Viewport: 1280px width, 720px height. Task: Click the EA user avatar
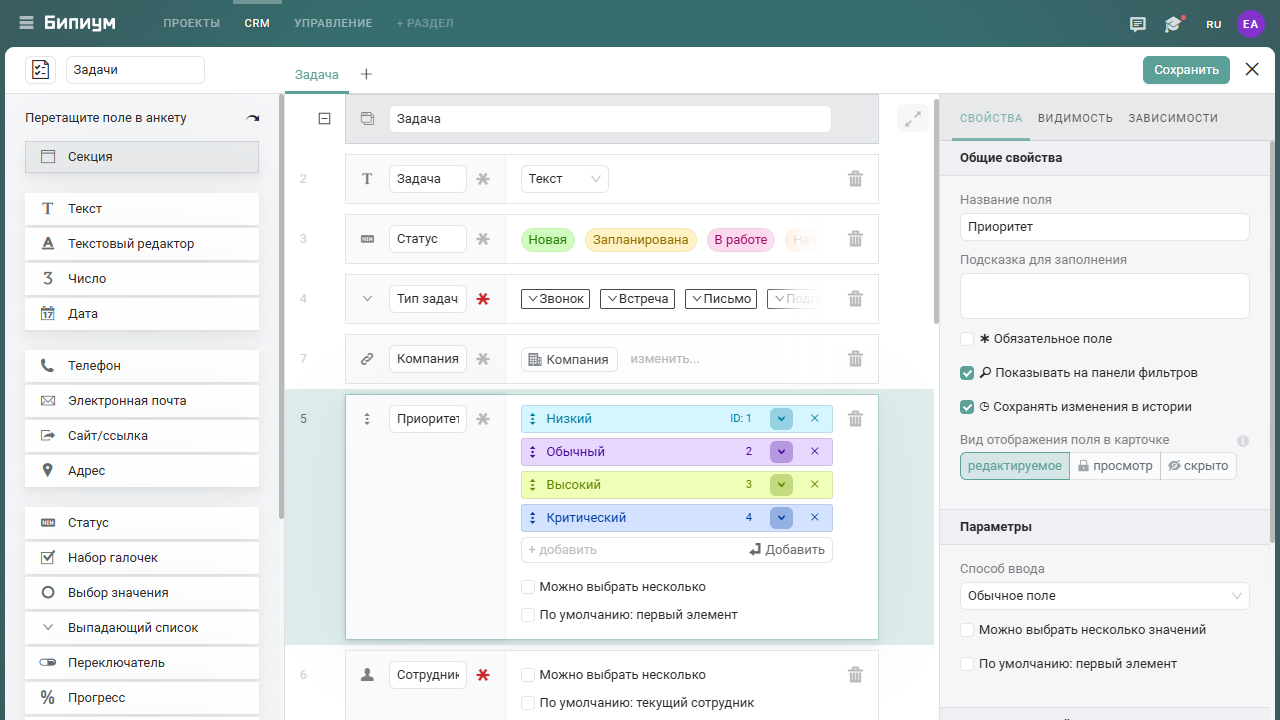1251,24
